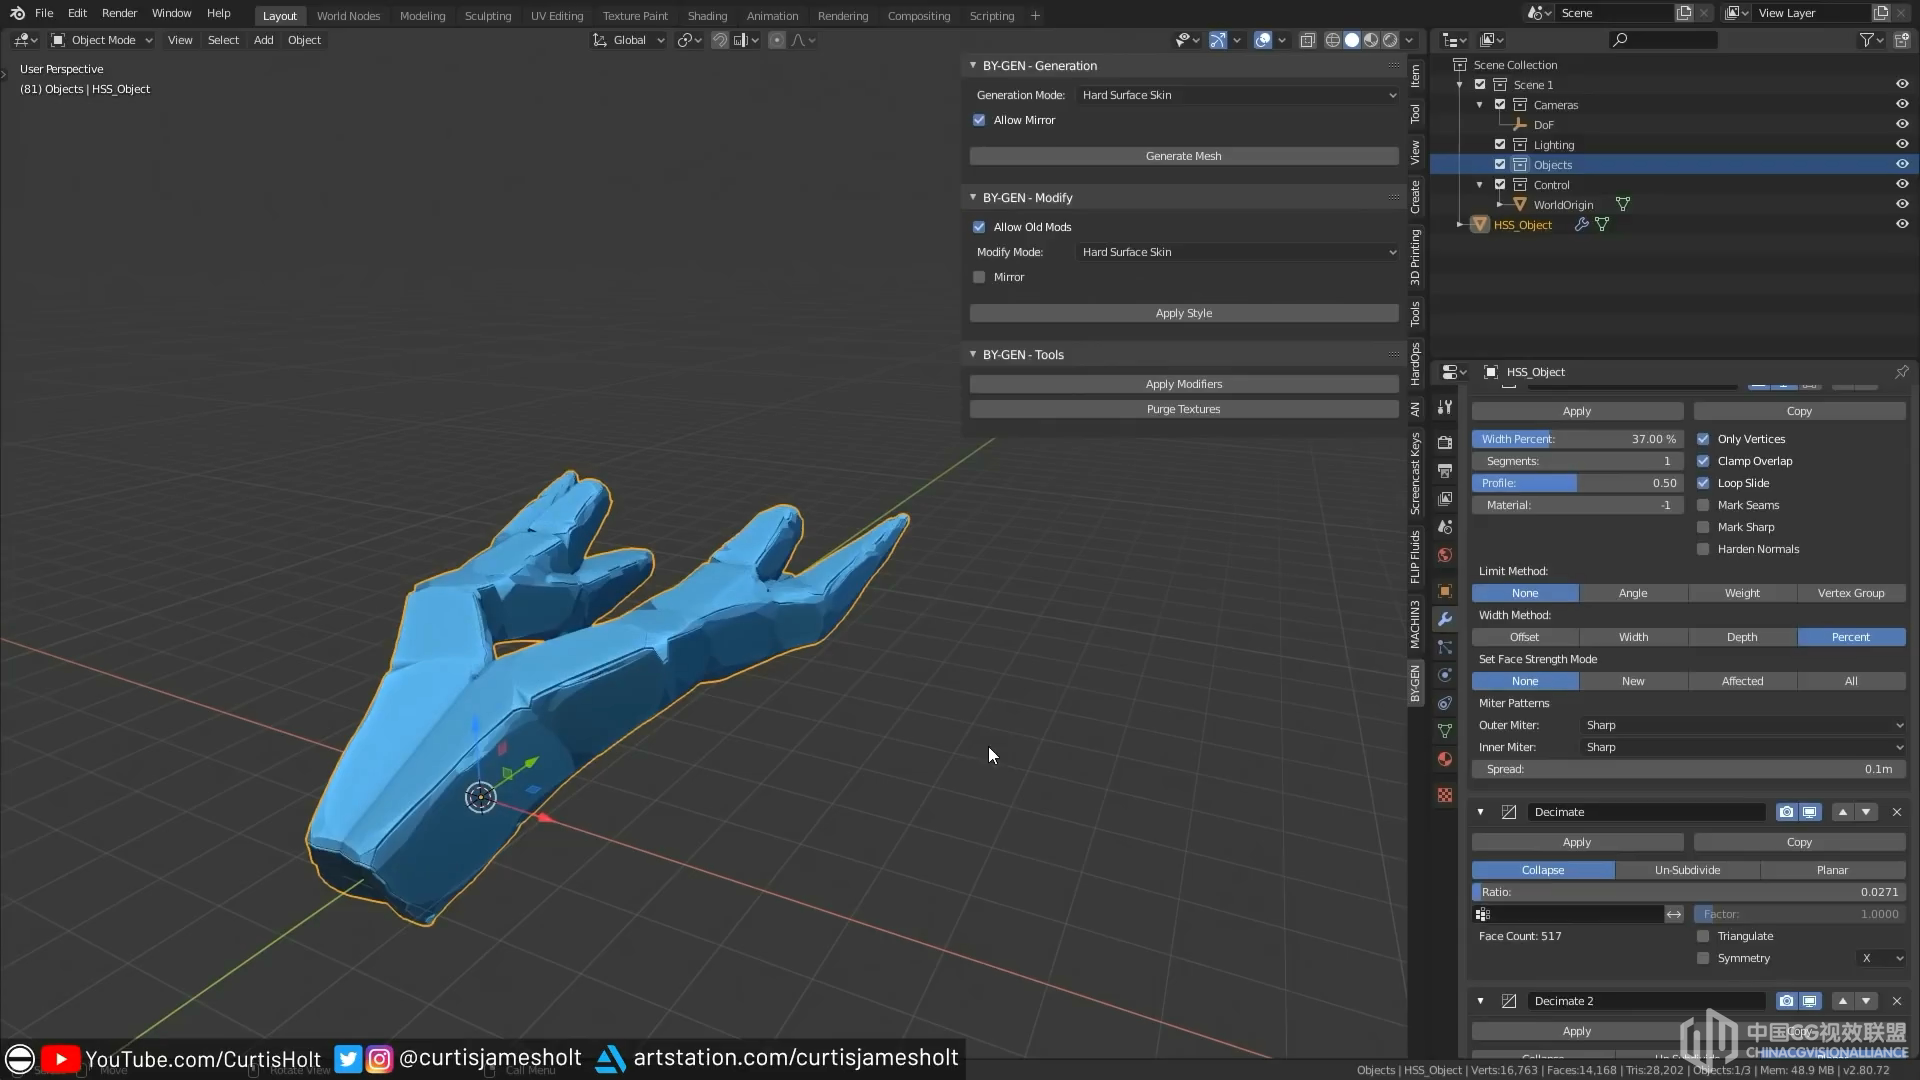Toggle proportional editing icon
1920x1080 pixels.
[x=777, y=40]
